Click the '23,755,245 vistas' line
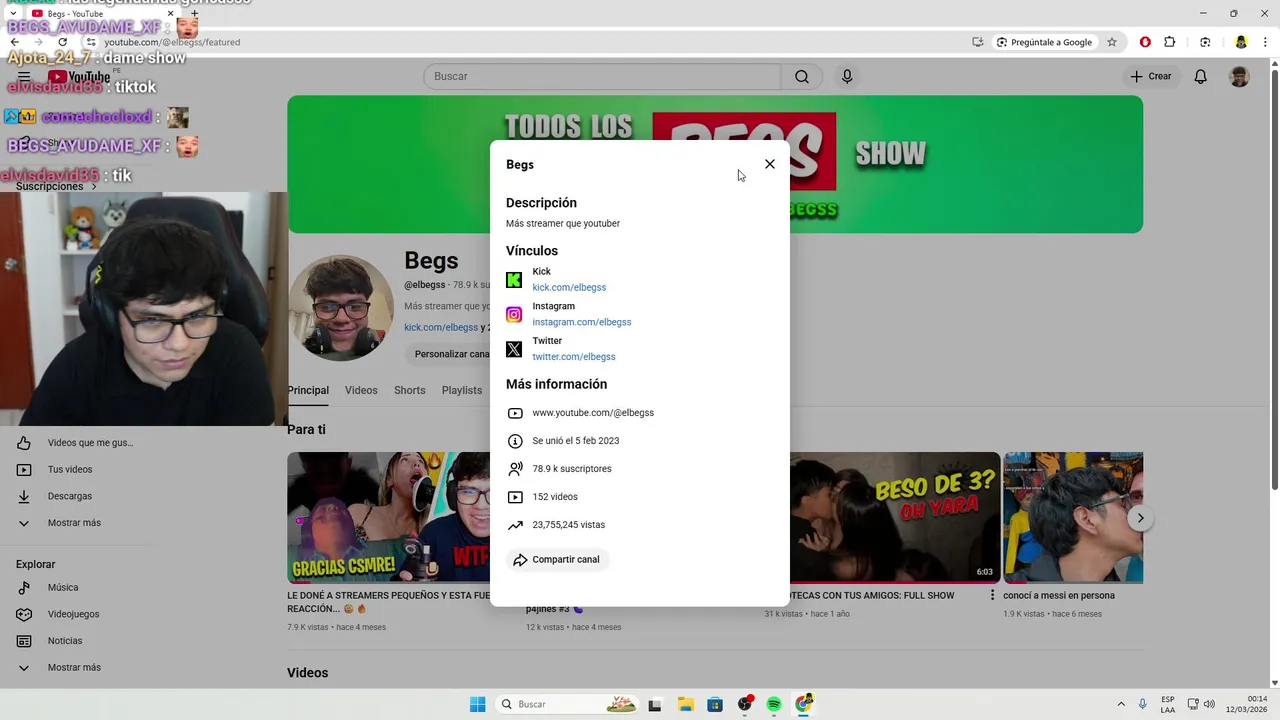This screenshot has width=1280, height=720. click(x=569, y=525)
